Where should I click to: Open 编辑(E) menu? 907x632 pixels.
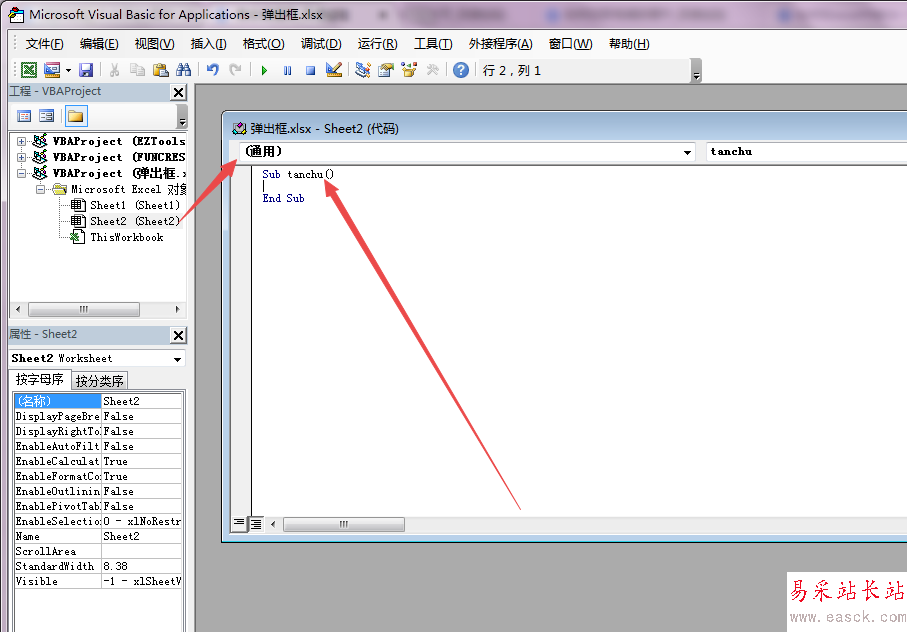(99, 44)
